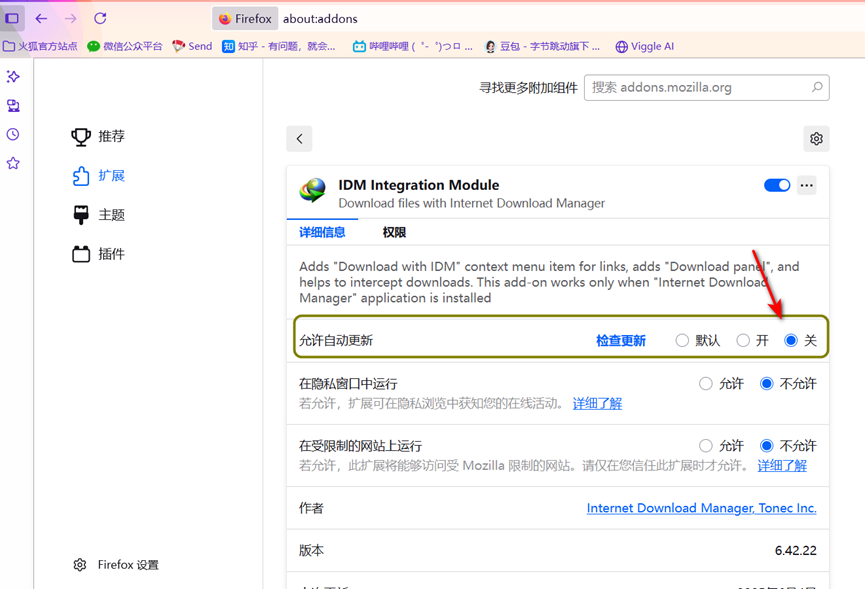
Task: Set auto-update to 关
Action: click(791, 340)
